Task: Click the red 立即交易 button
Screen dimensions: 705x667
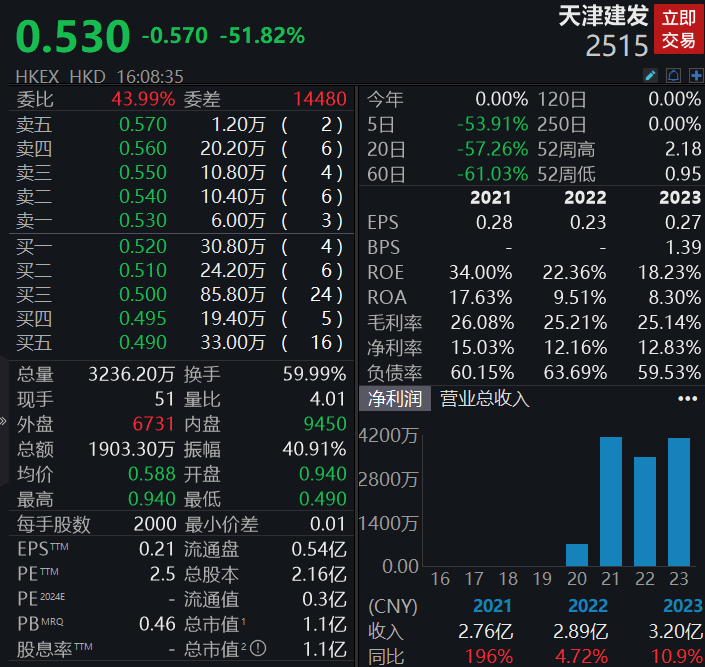Action: tap(679, 29)
